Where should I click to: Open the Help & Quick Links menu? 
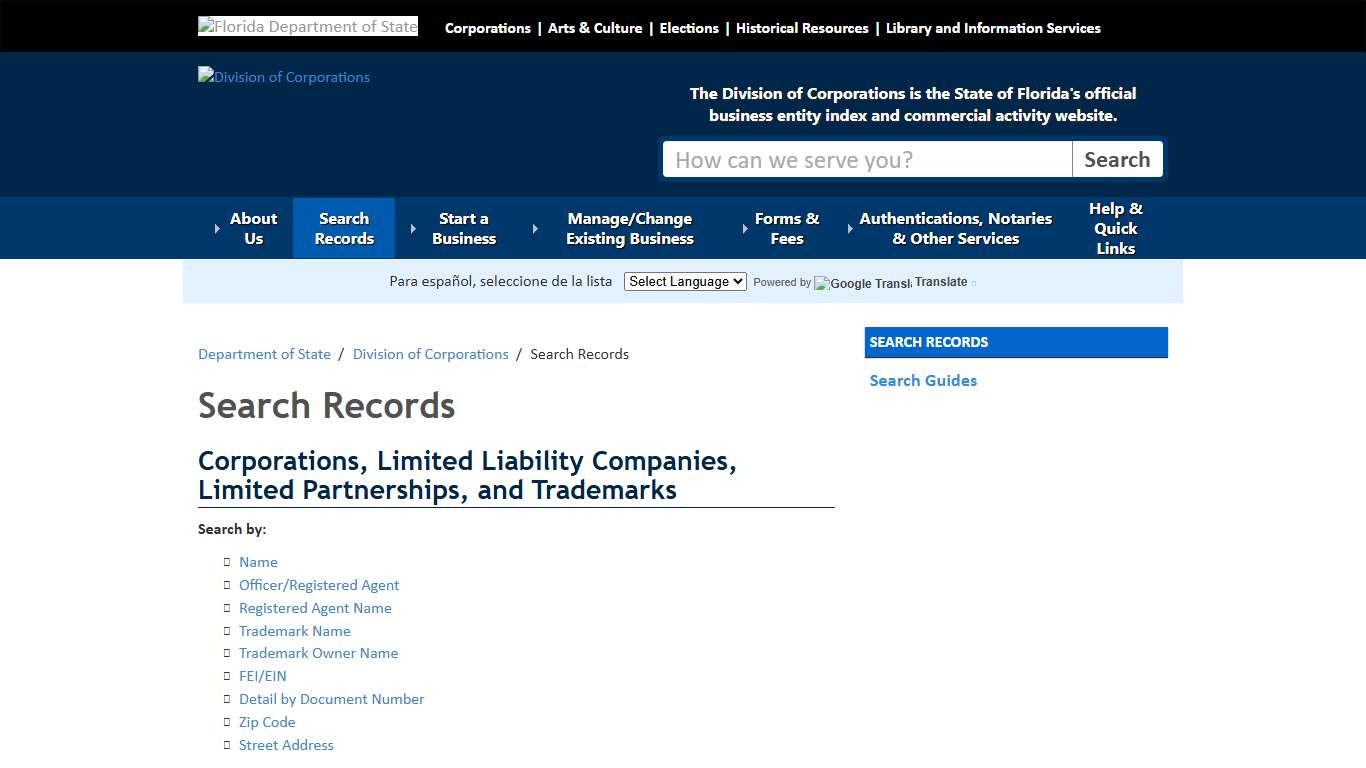tap(1115, 228)
